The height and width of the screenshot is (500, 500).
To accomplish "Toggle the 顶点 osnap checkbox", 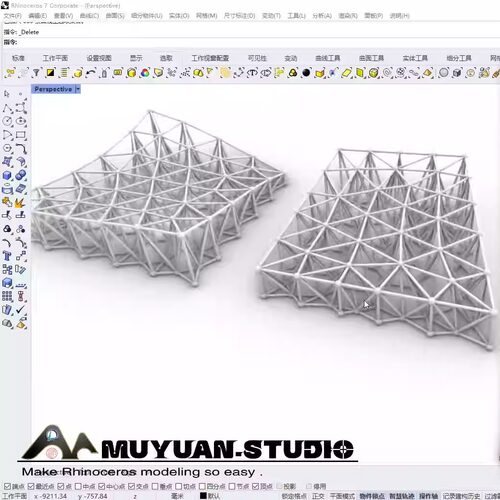I will point(256,486).
